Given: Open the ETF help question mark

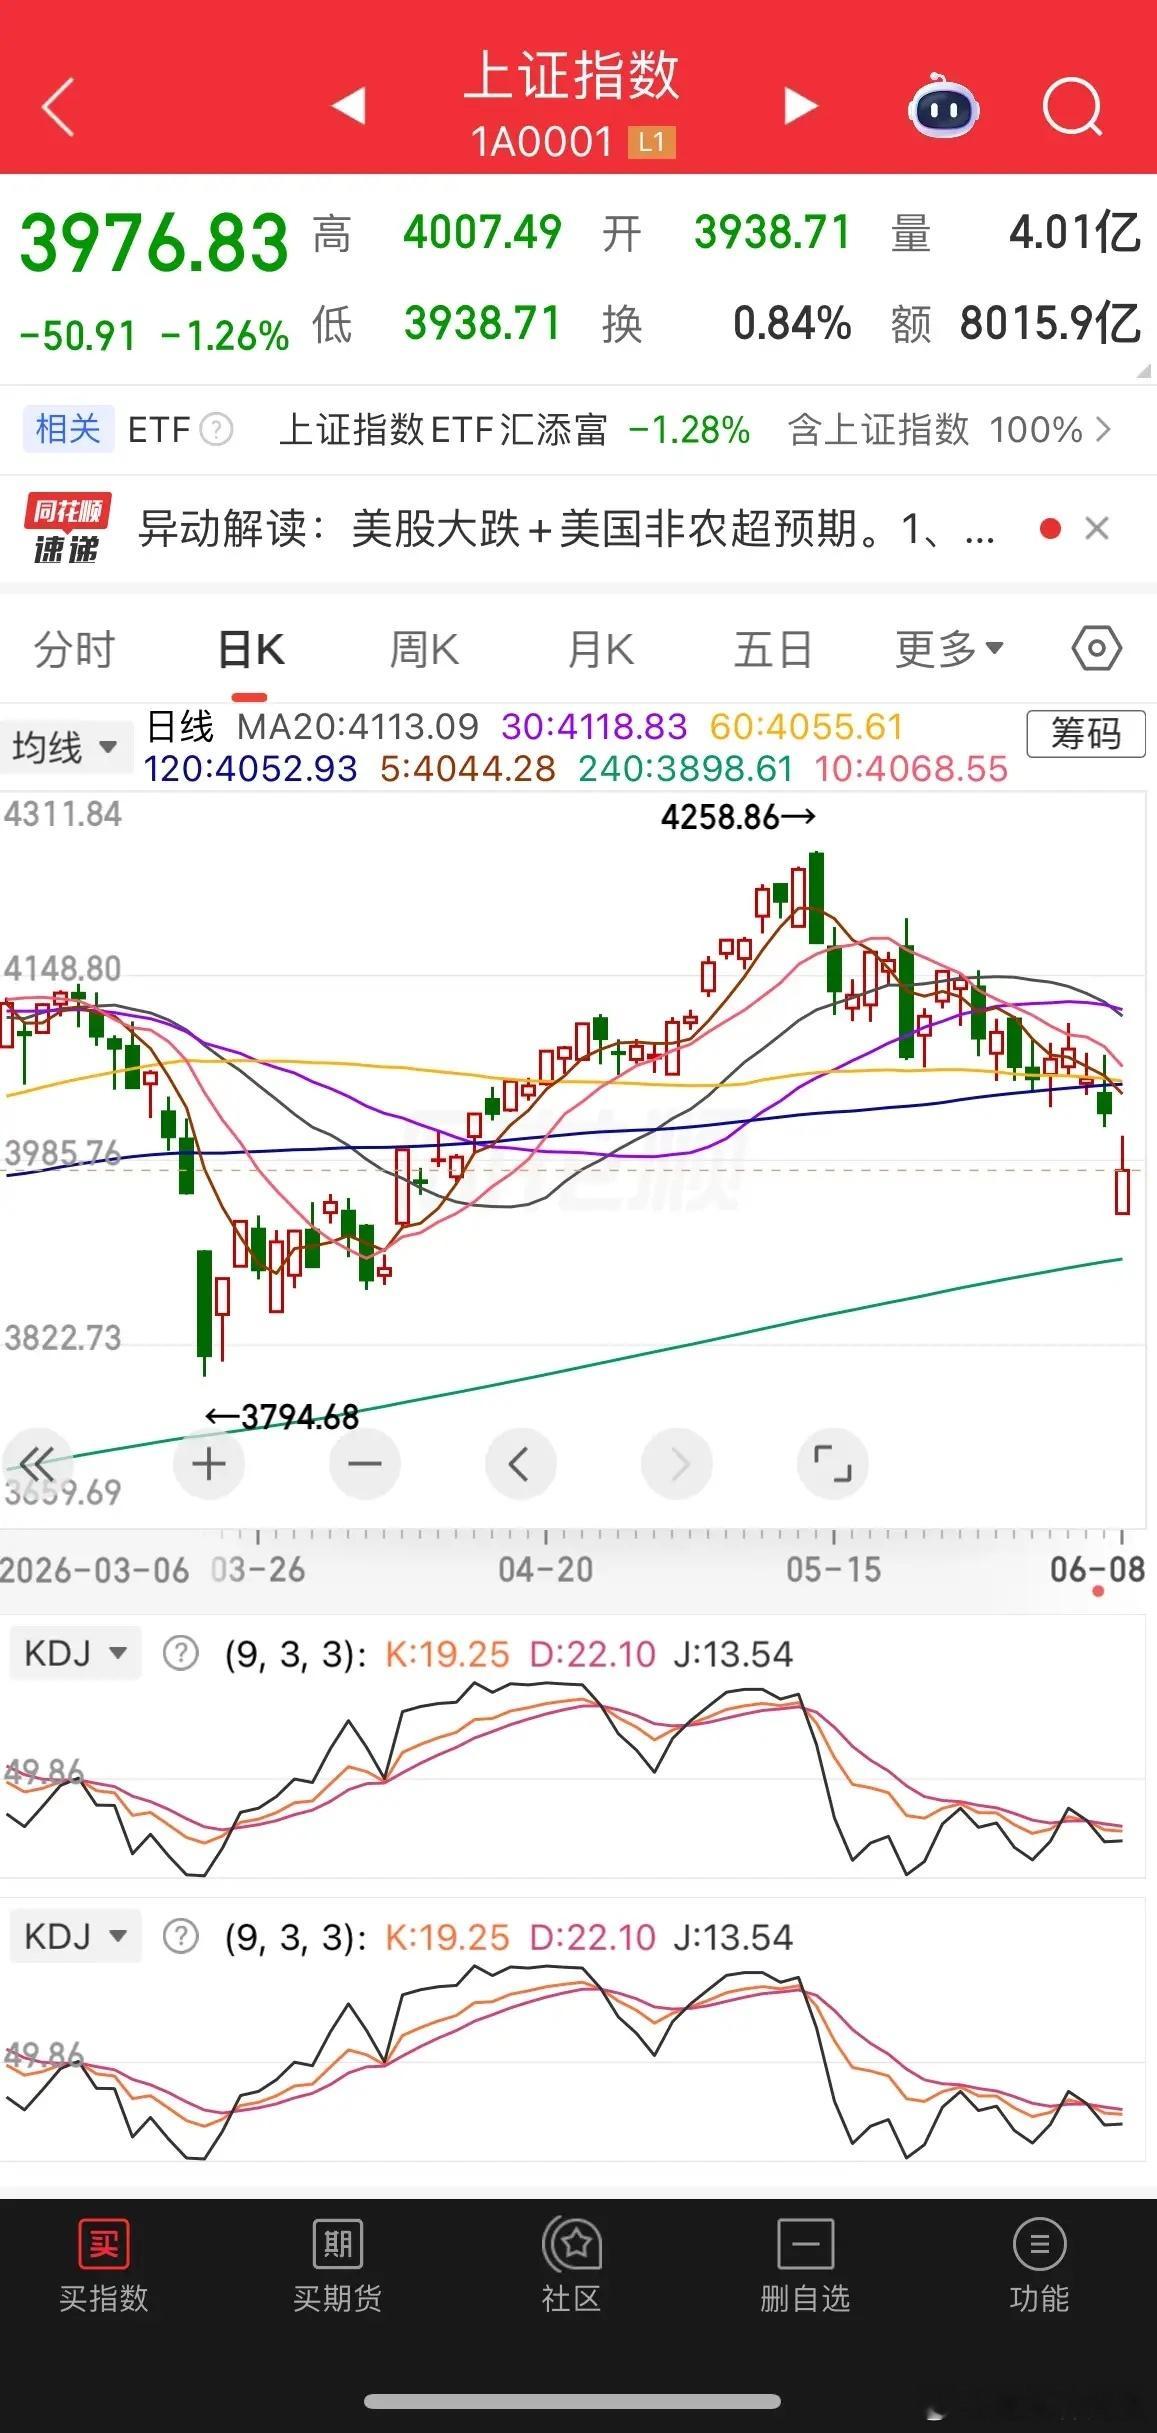Looking at the screenshot, I should point(216,430).
